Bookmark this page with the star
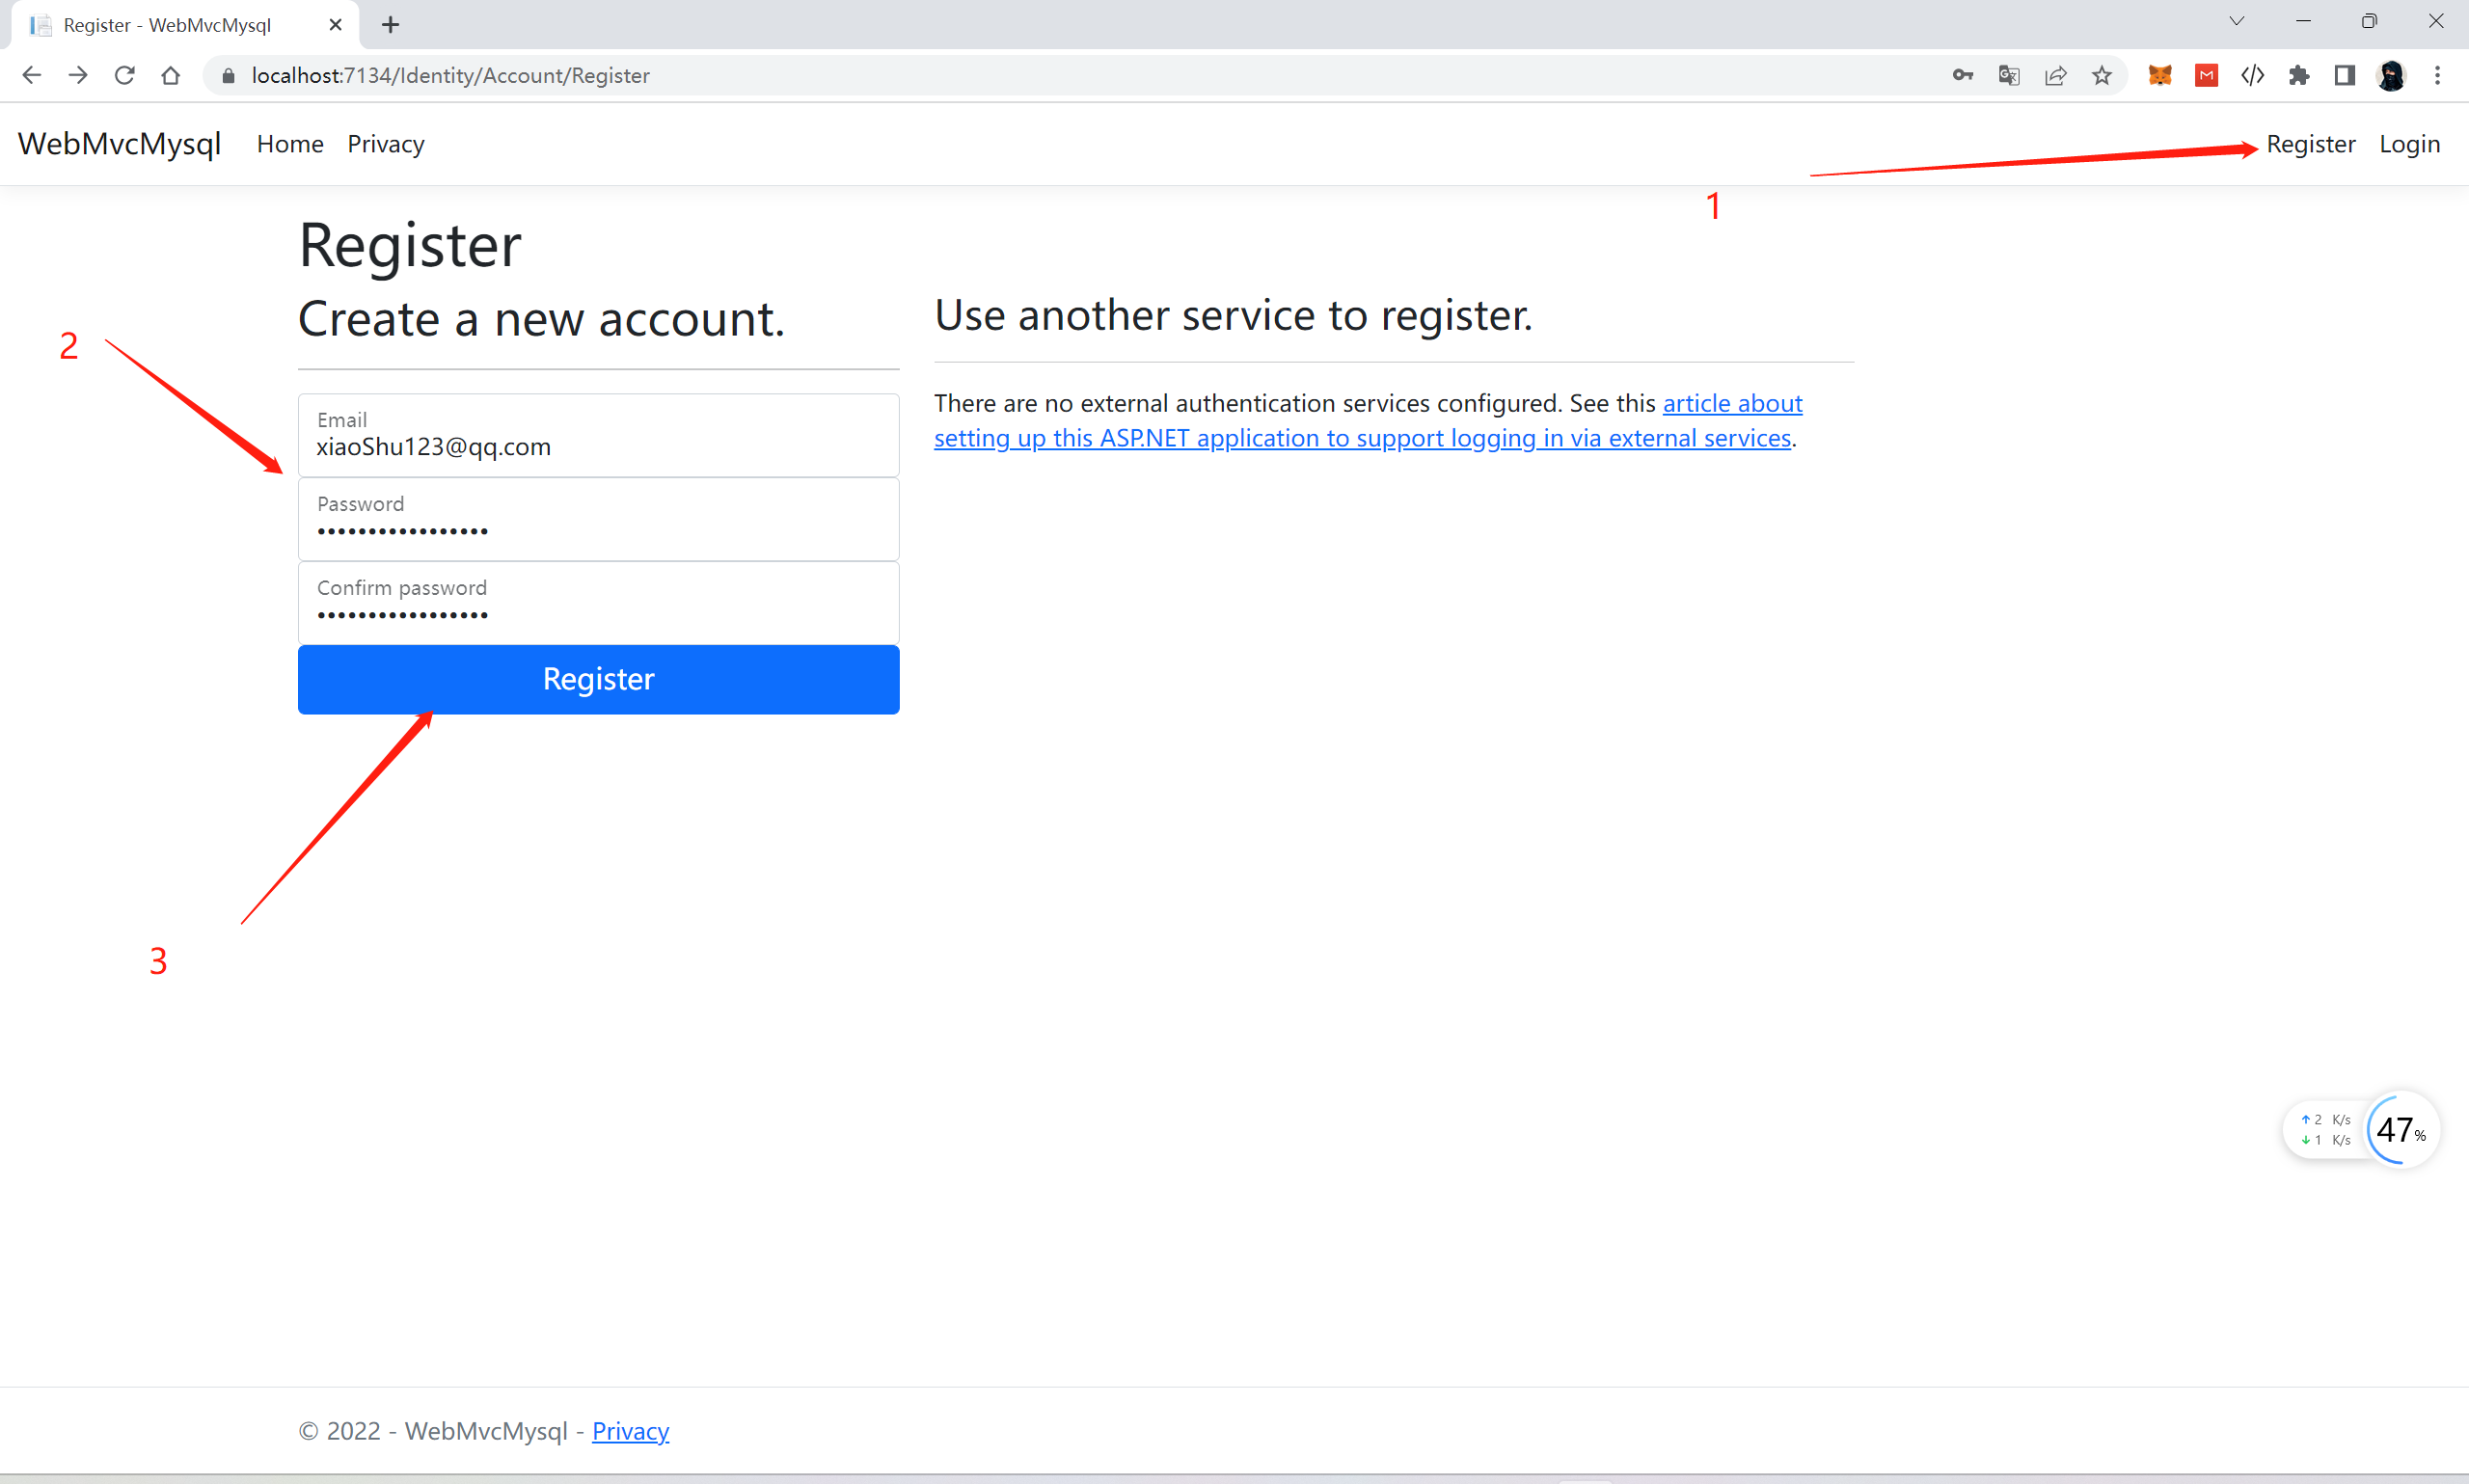 2102,75
